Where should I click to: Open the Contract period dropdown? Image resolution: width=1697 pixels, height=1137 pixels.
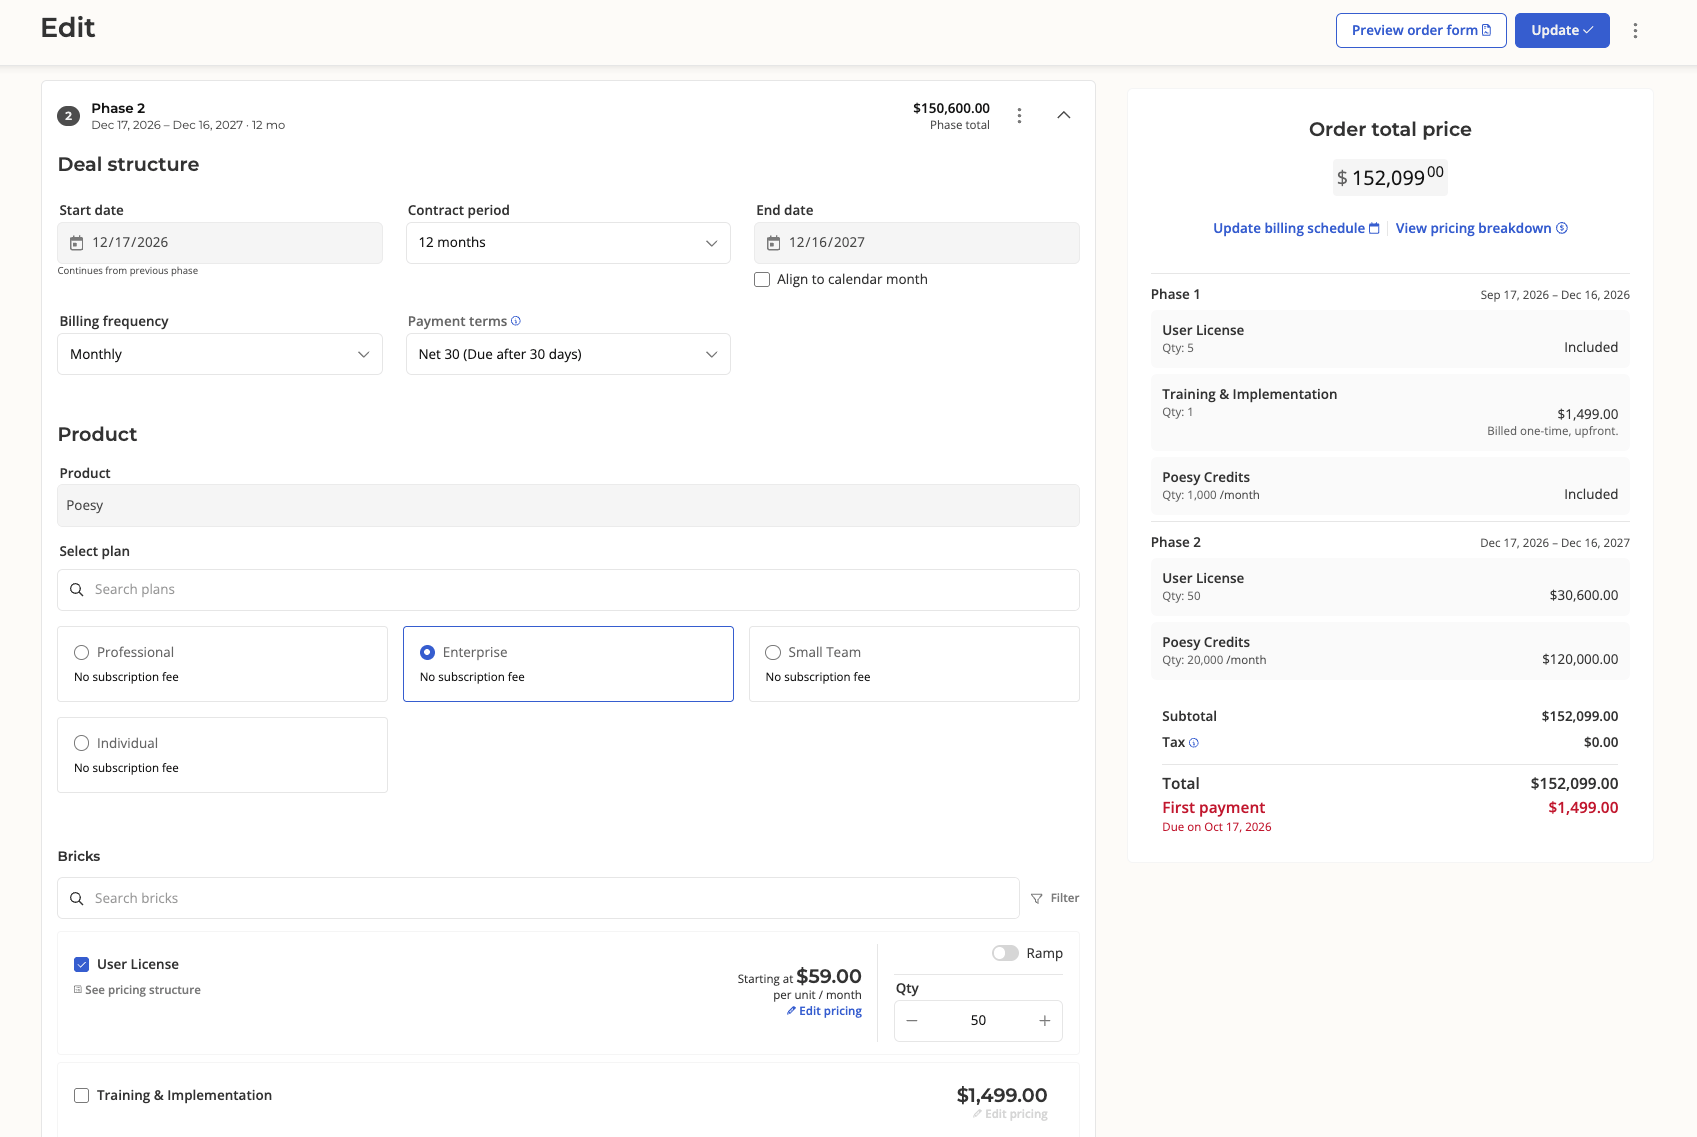(x=568, y=243)
